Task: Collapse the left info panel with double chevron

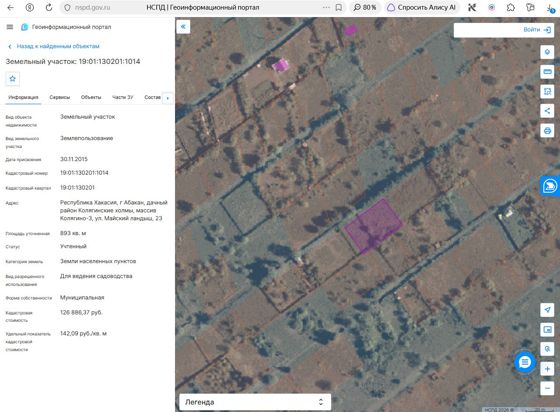Action: 183,26
